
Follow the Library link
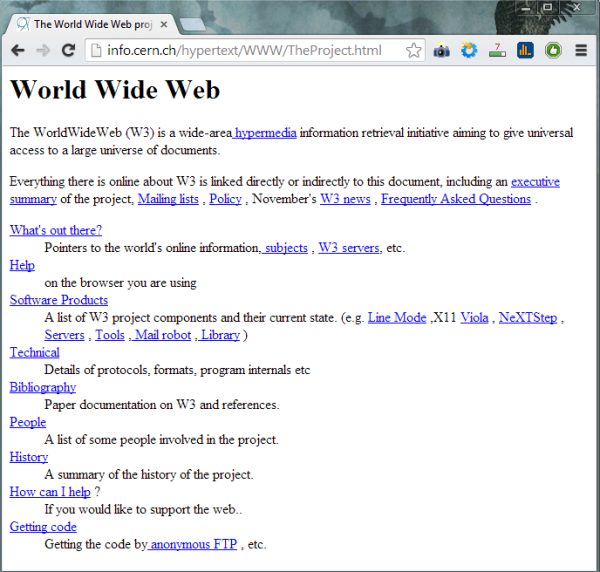coord(219,335)
